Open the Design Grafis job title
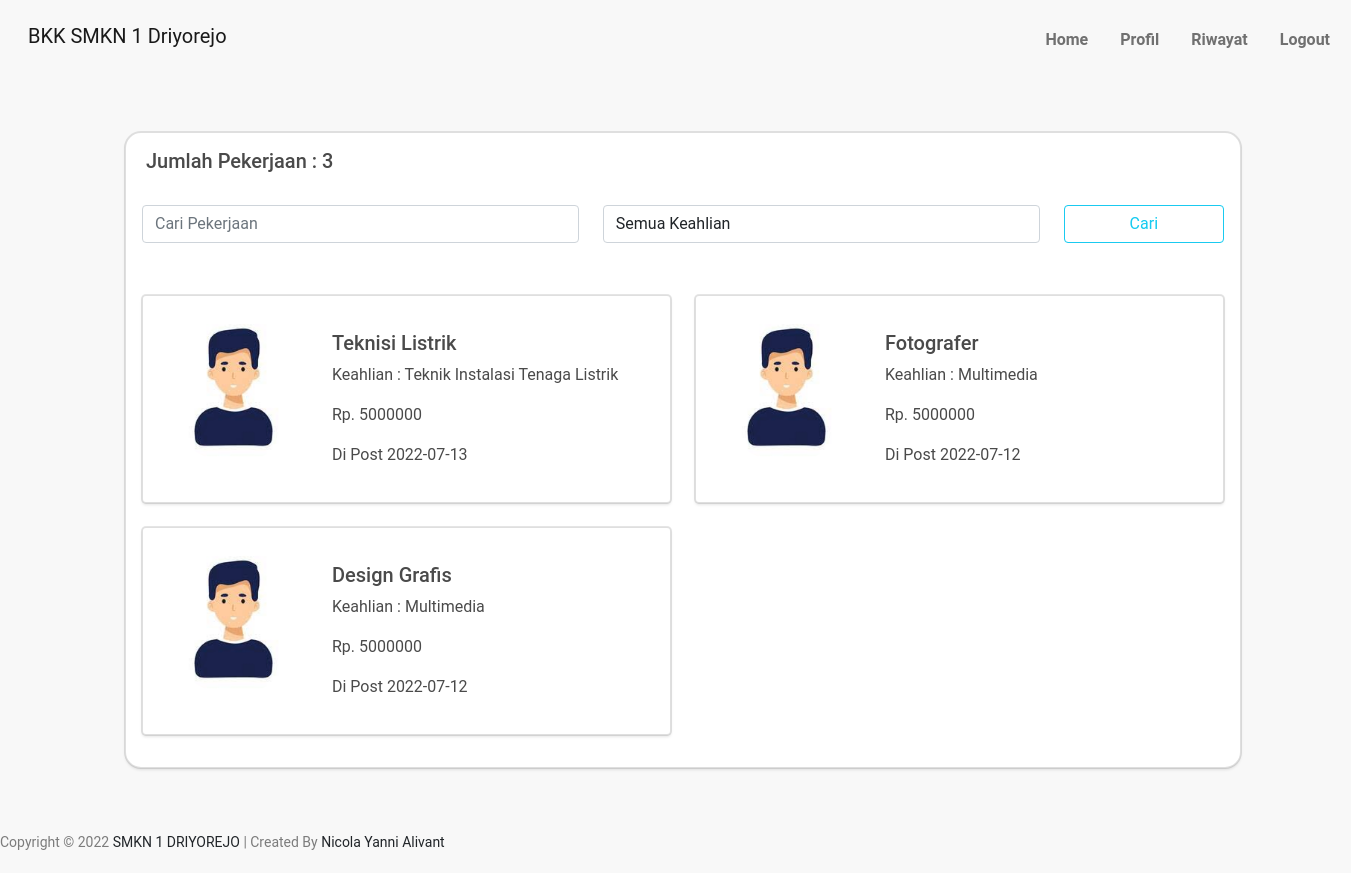The image size is (1351, 873). 391,575
